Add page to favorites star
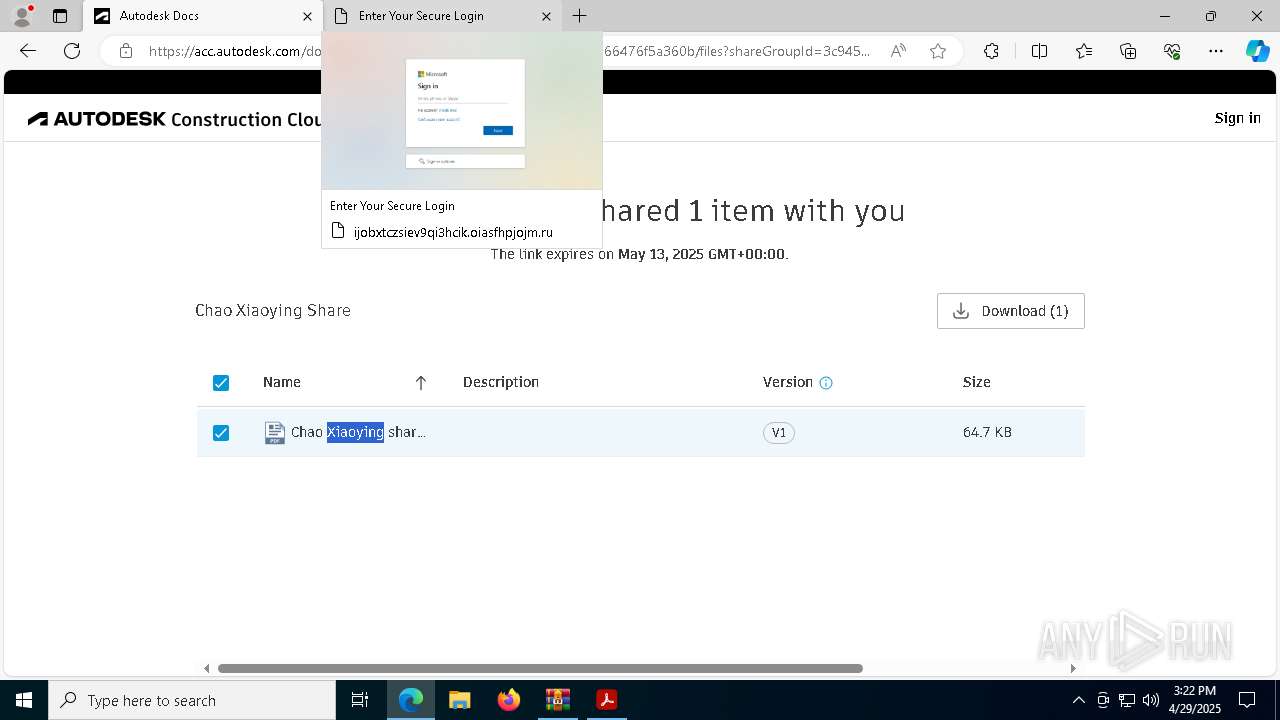Viewport: 1280px width, 720px height. [938, 51]
